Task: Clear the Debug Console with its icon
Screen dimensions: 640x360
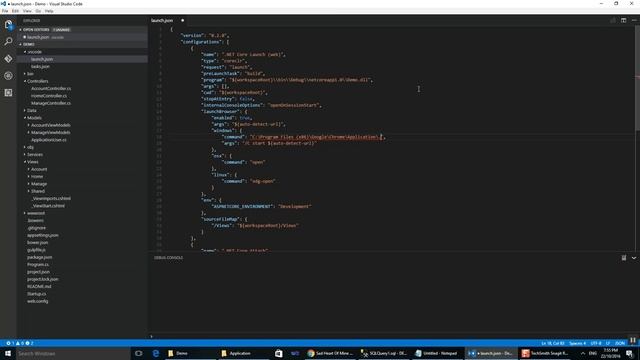Action: click(x=624, y=258)
